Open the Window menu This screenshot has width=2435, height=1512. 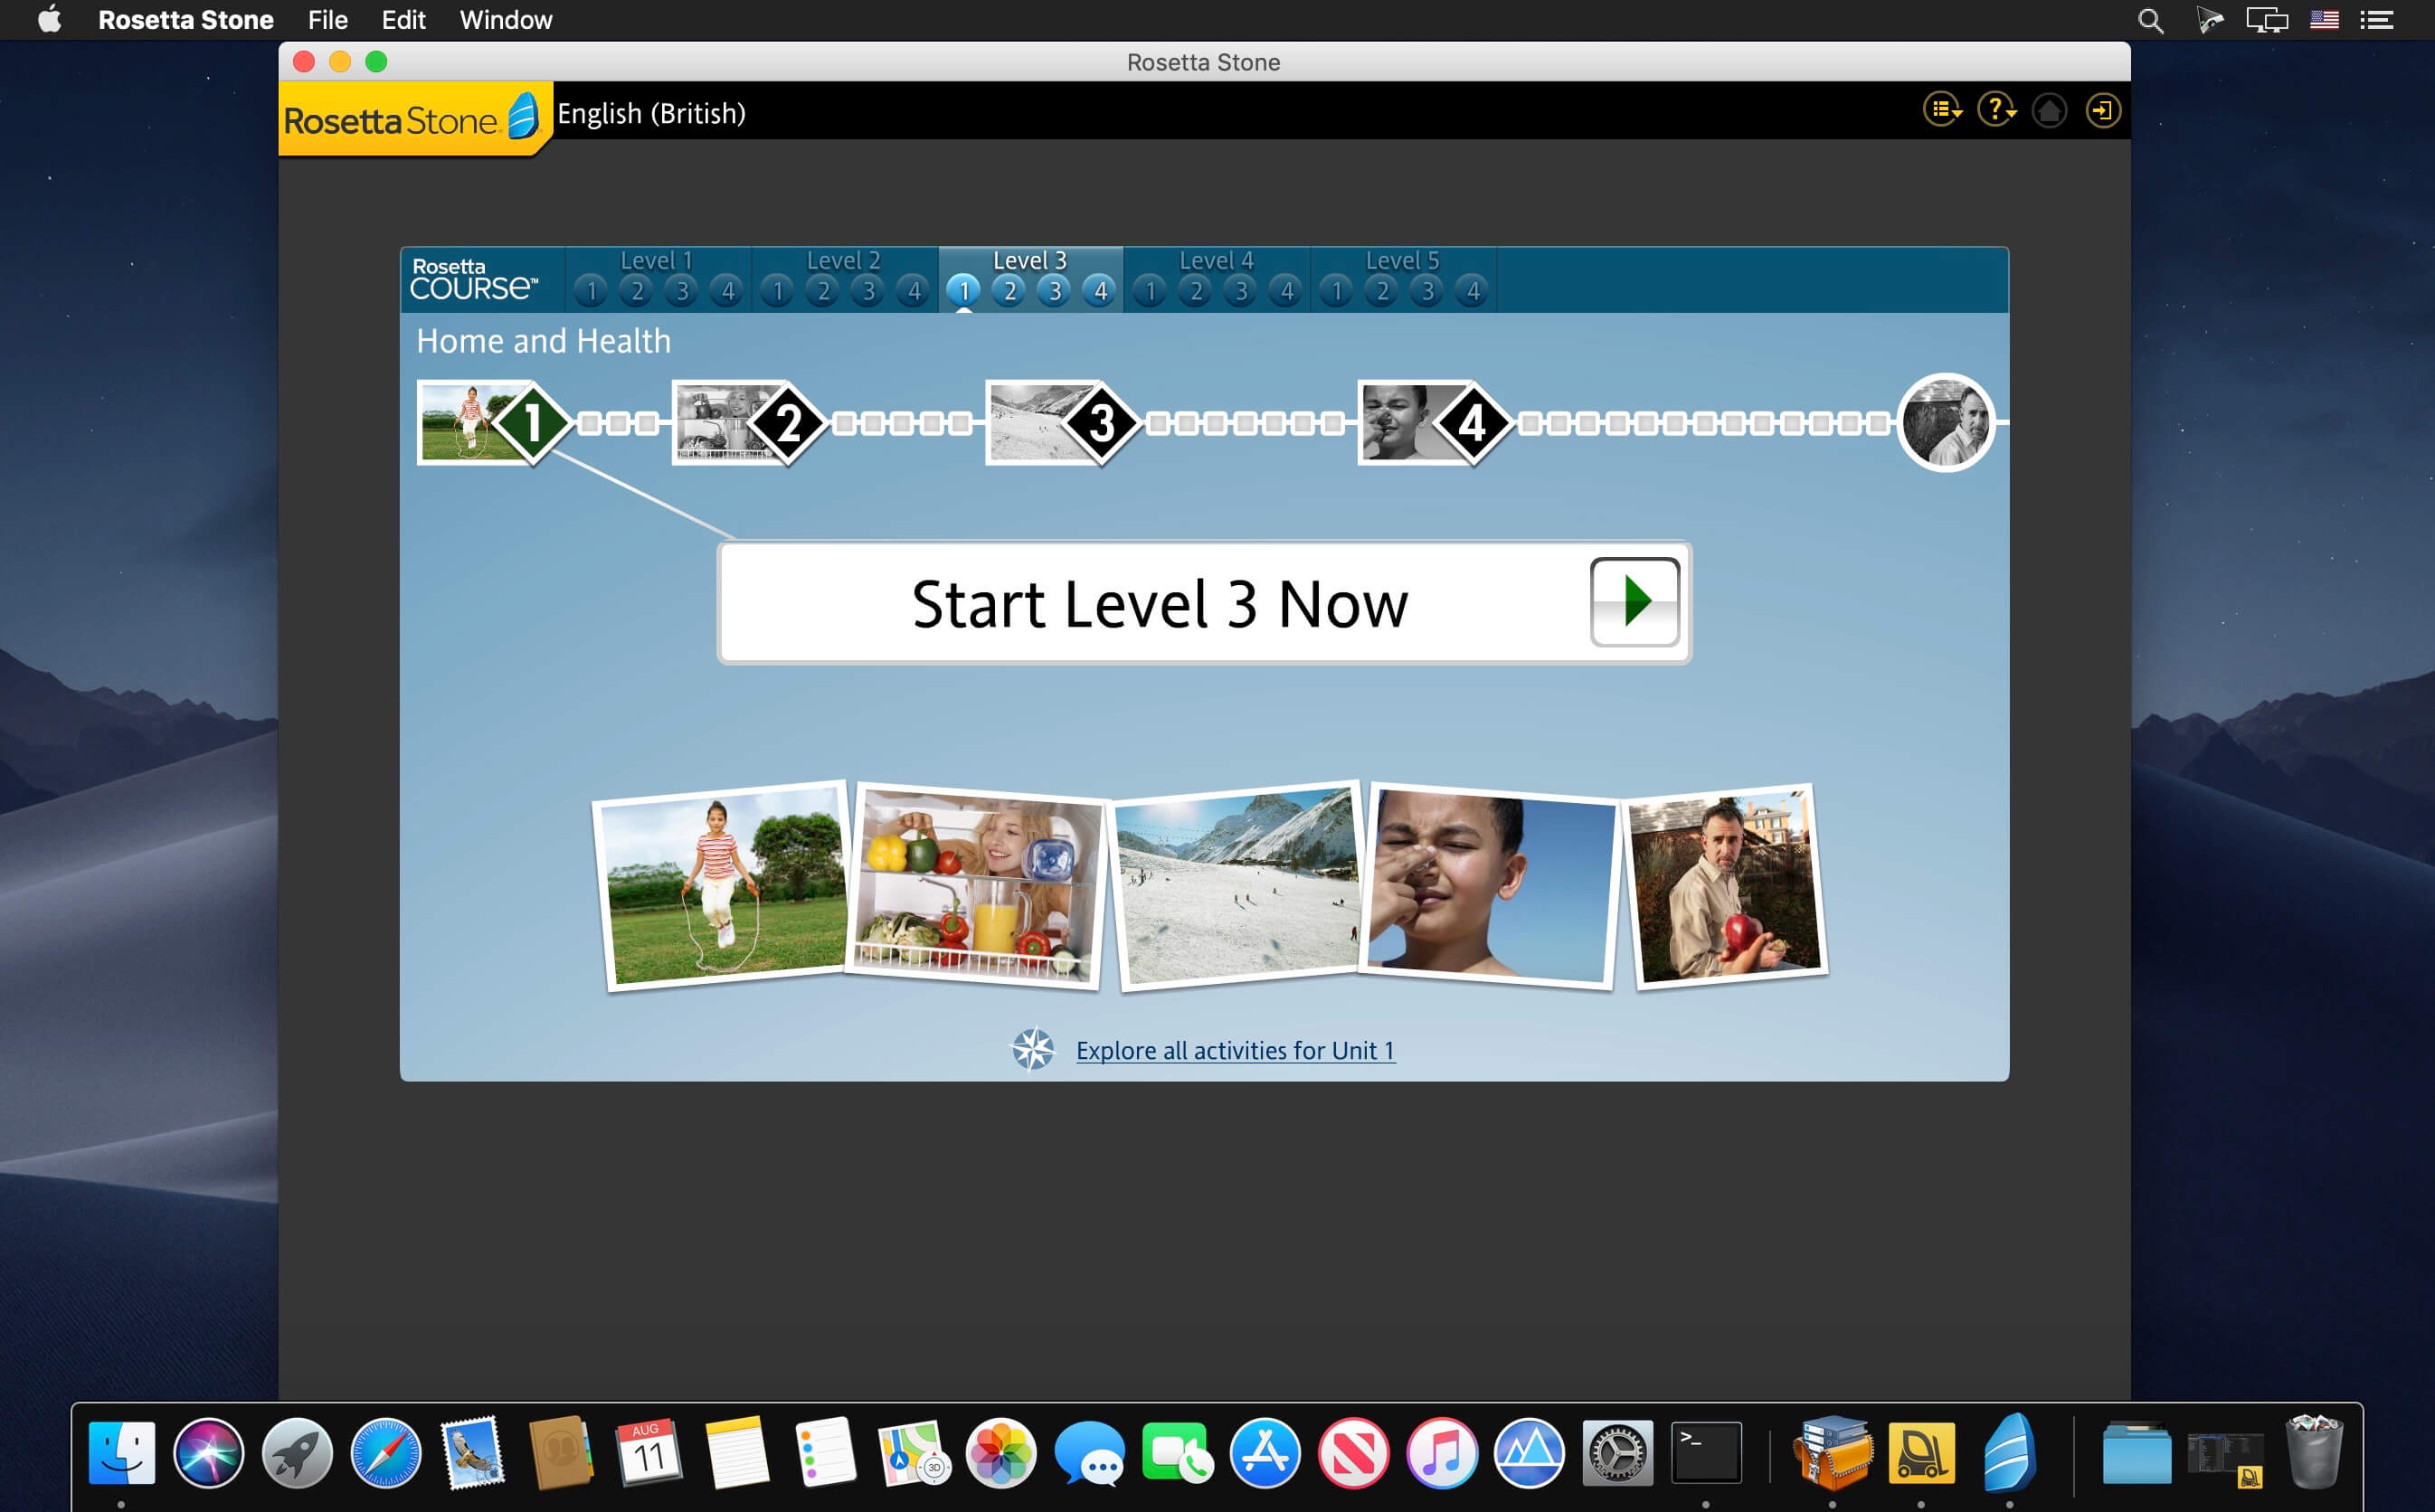pos(505,20)
